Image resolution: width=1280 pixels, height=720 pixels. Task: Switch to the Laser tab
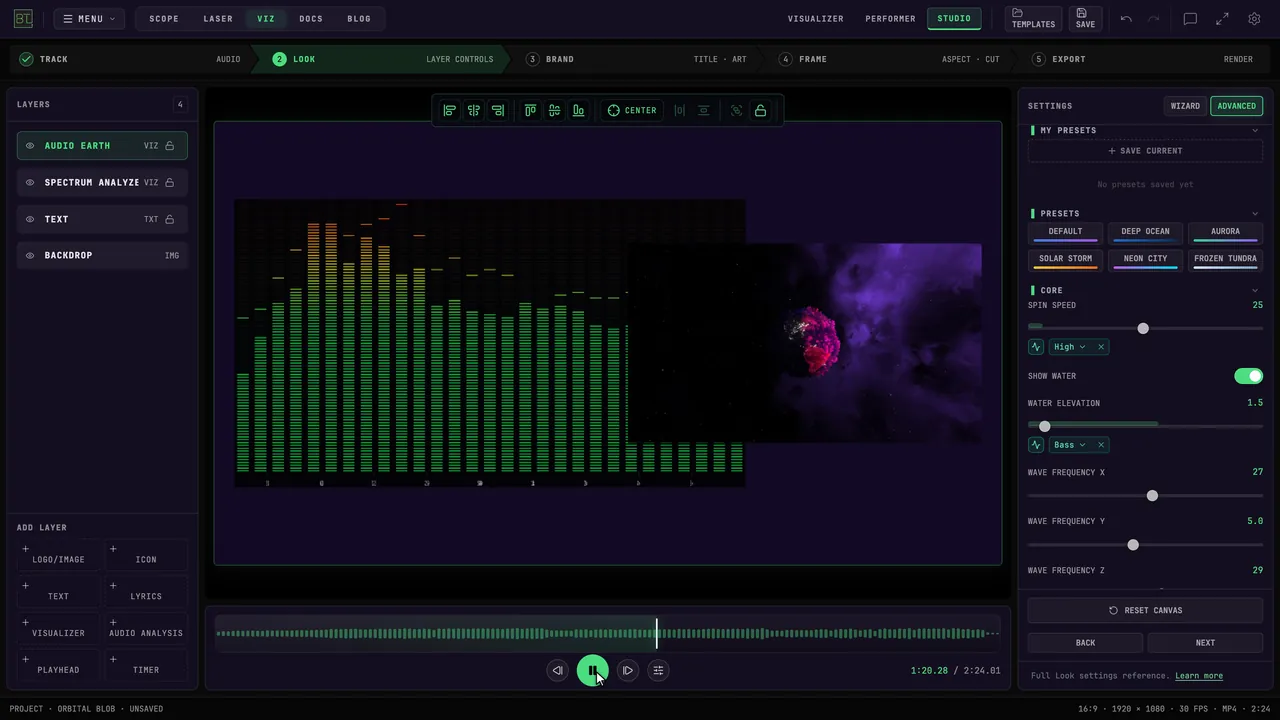coord(218,19)
